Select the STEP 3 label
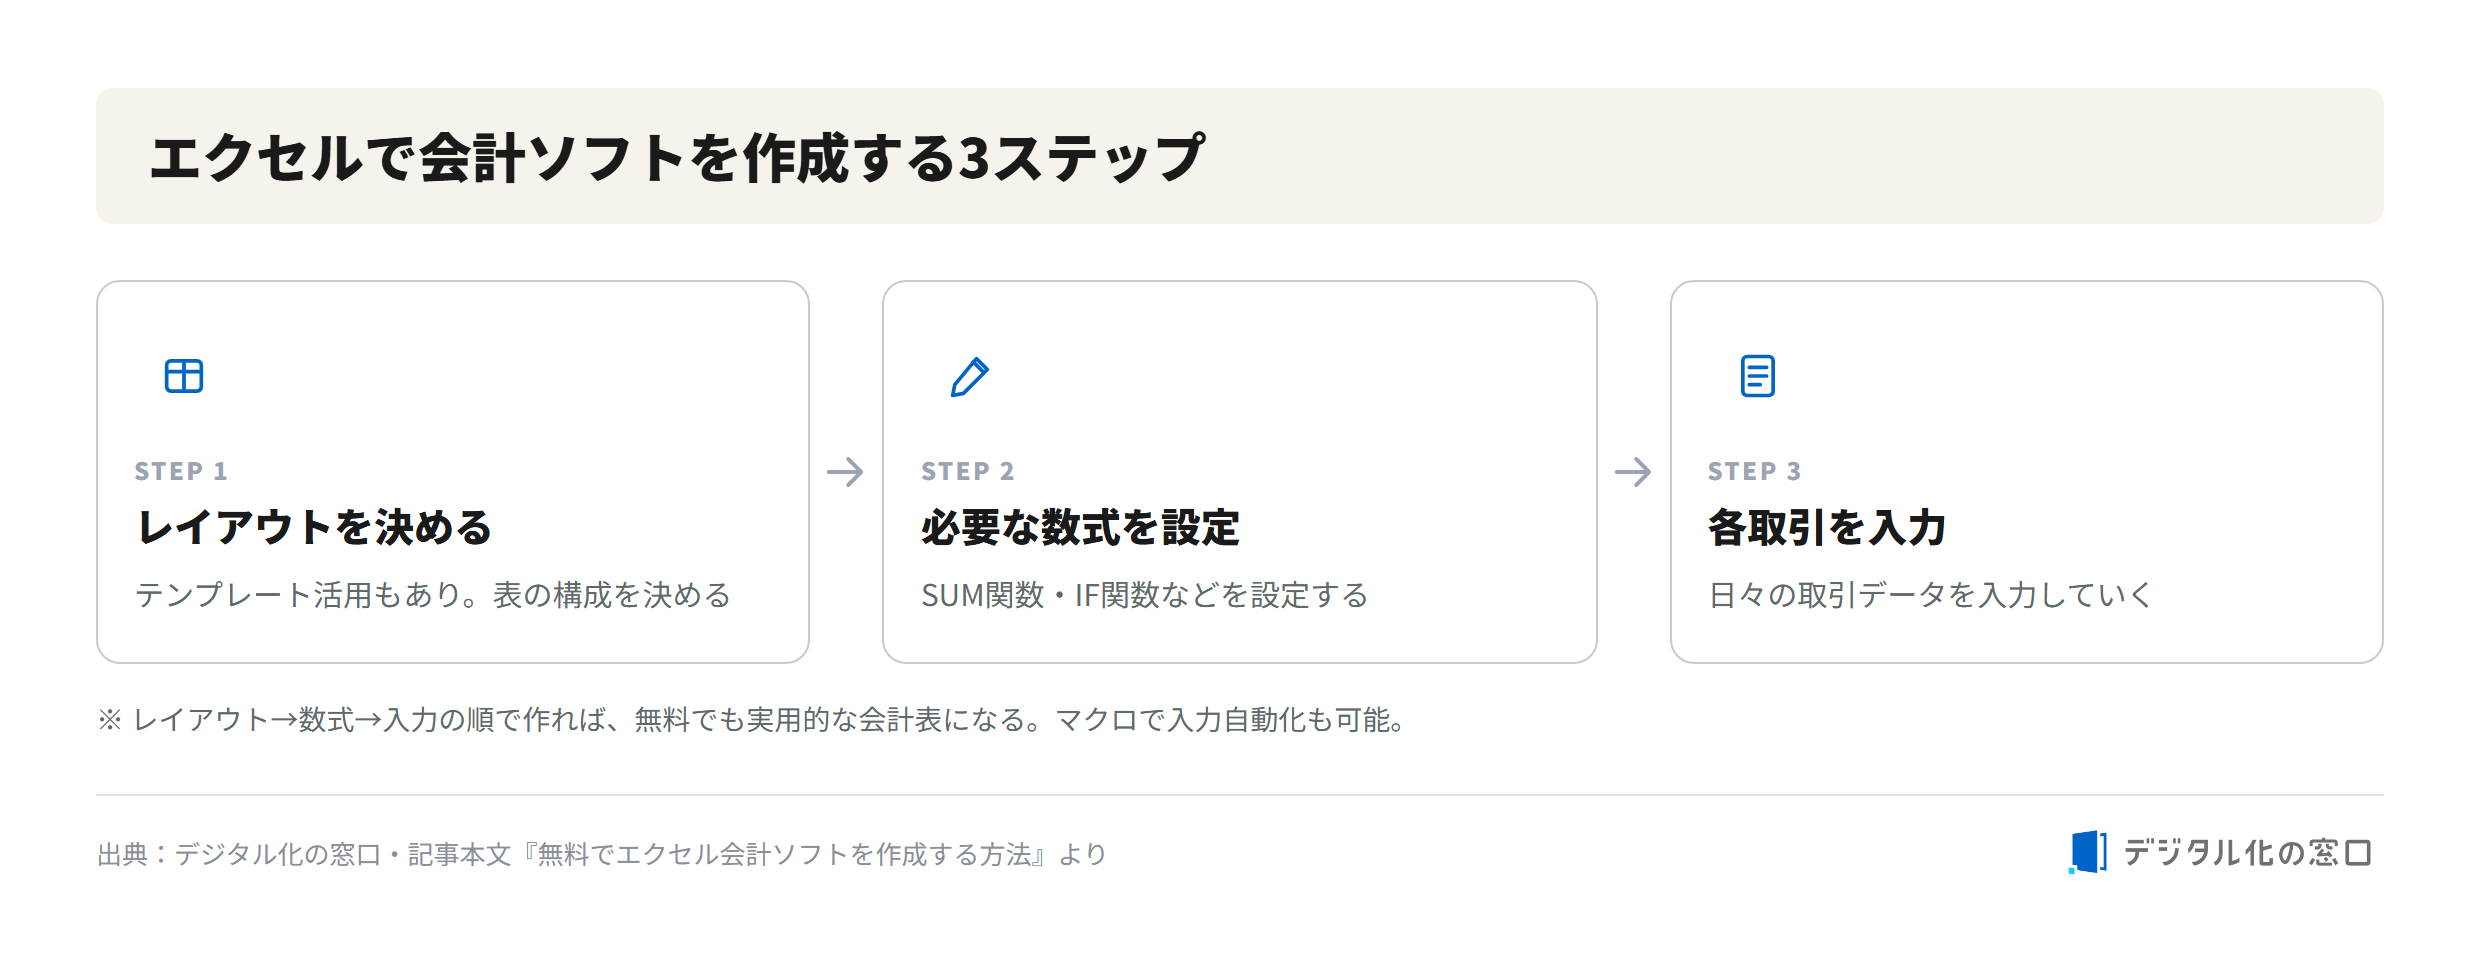2480x970 pixels. pyautogui.click(x=1754, y=471)
